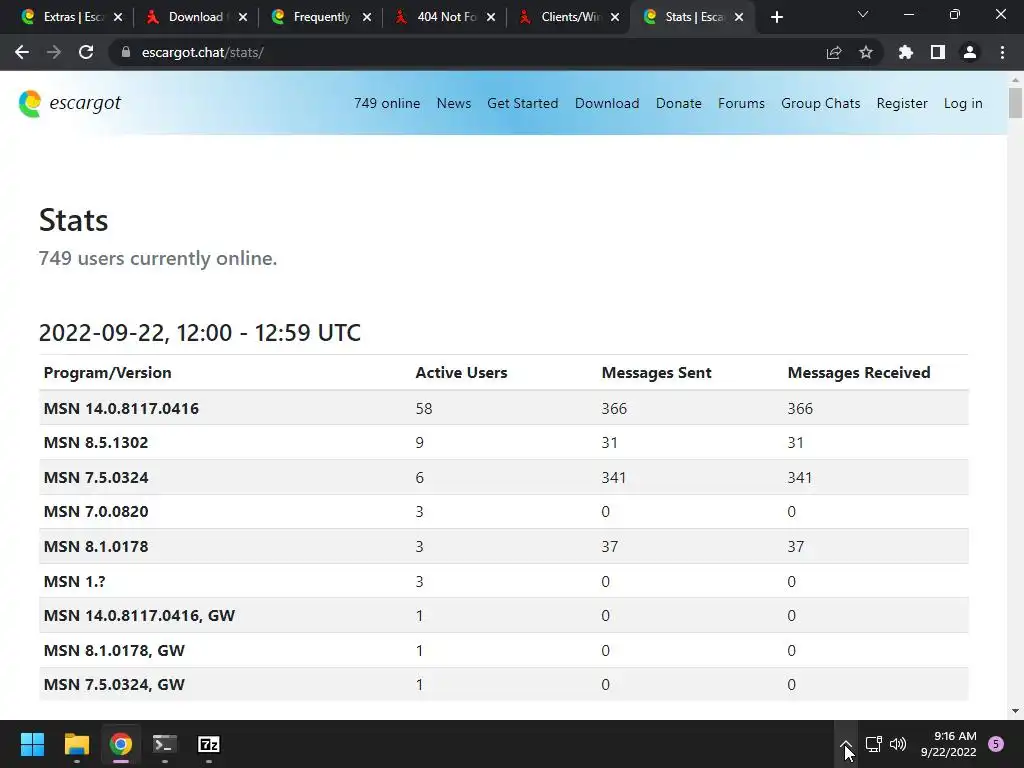Visit the Donate page

679,103
